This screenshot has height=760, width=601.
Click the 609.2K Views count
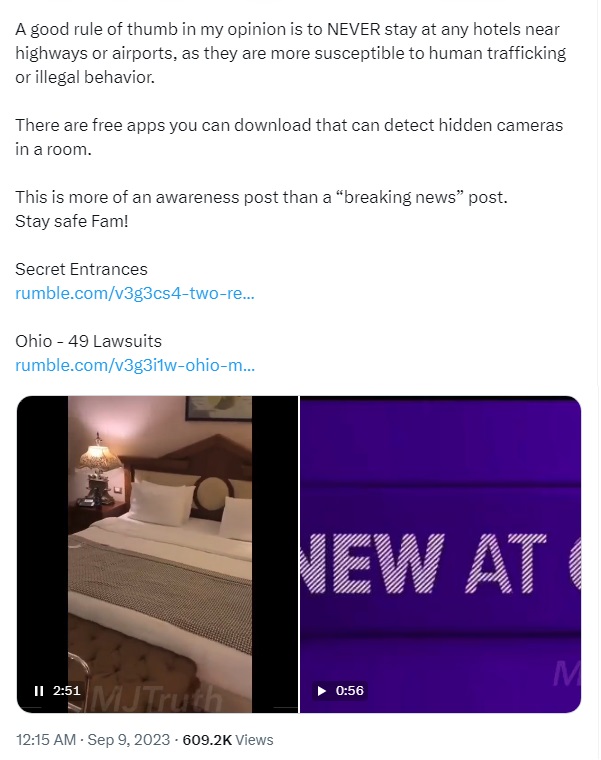pyautogui.click(x=228, y=740)
